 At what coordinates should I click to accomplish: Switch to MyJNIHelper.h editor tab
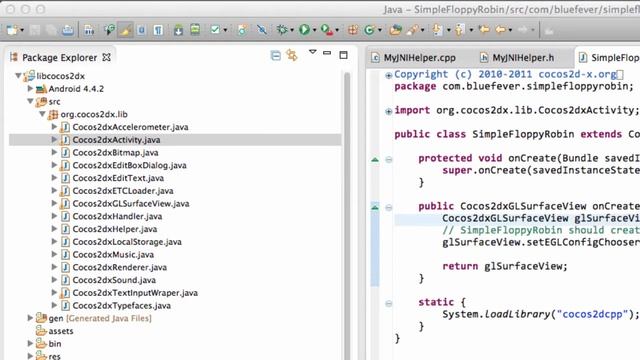click(517, 58)
